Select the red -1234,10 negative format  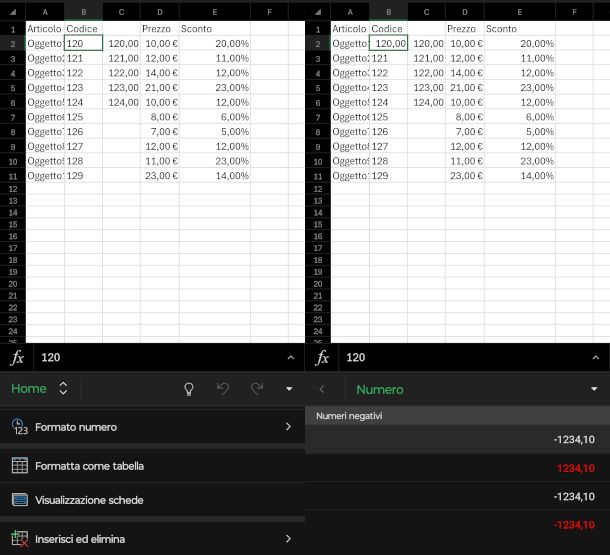pyautogui.click(x=458, y=525)
